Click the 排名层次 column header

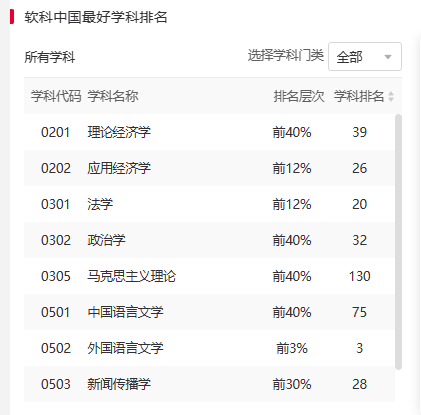pyautogui.click(x=299, y=96)
